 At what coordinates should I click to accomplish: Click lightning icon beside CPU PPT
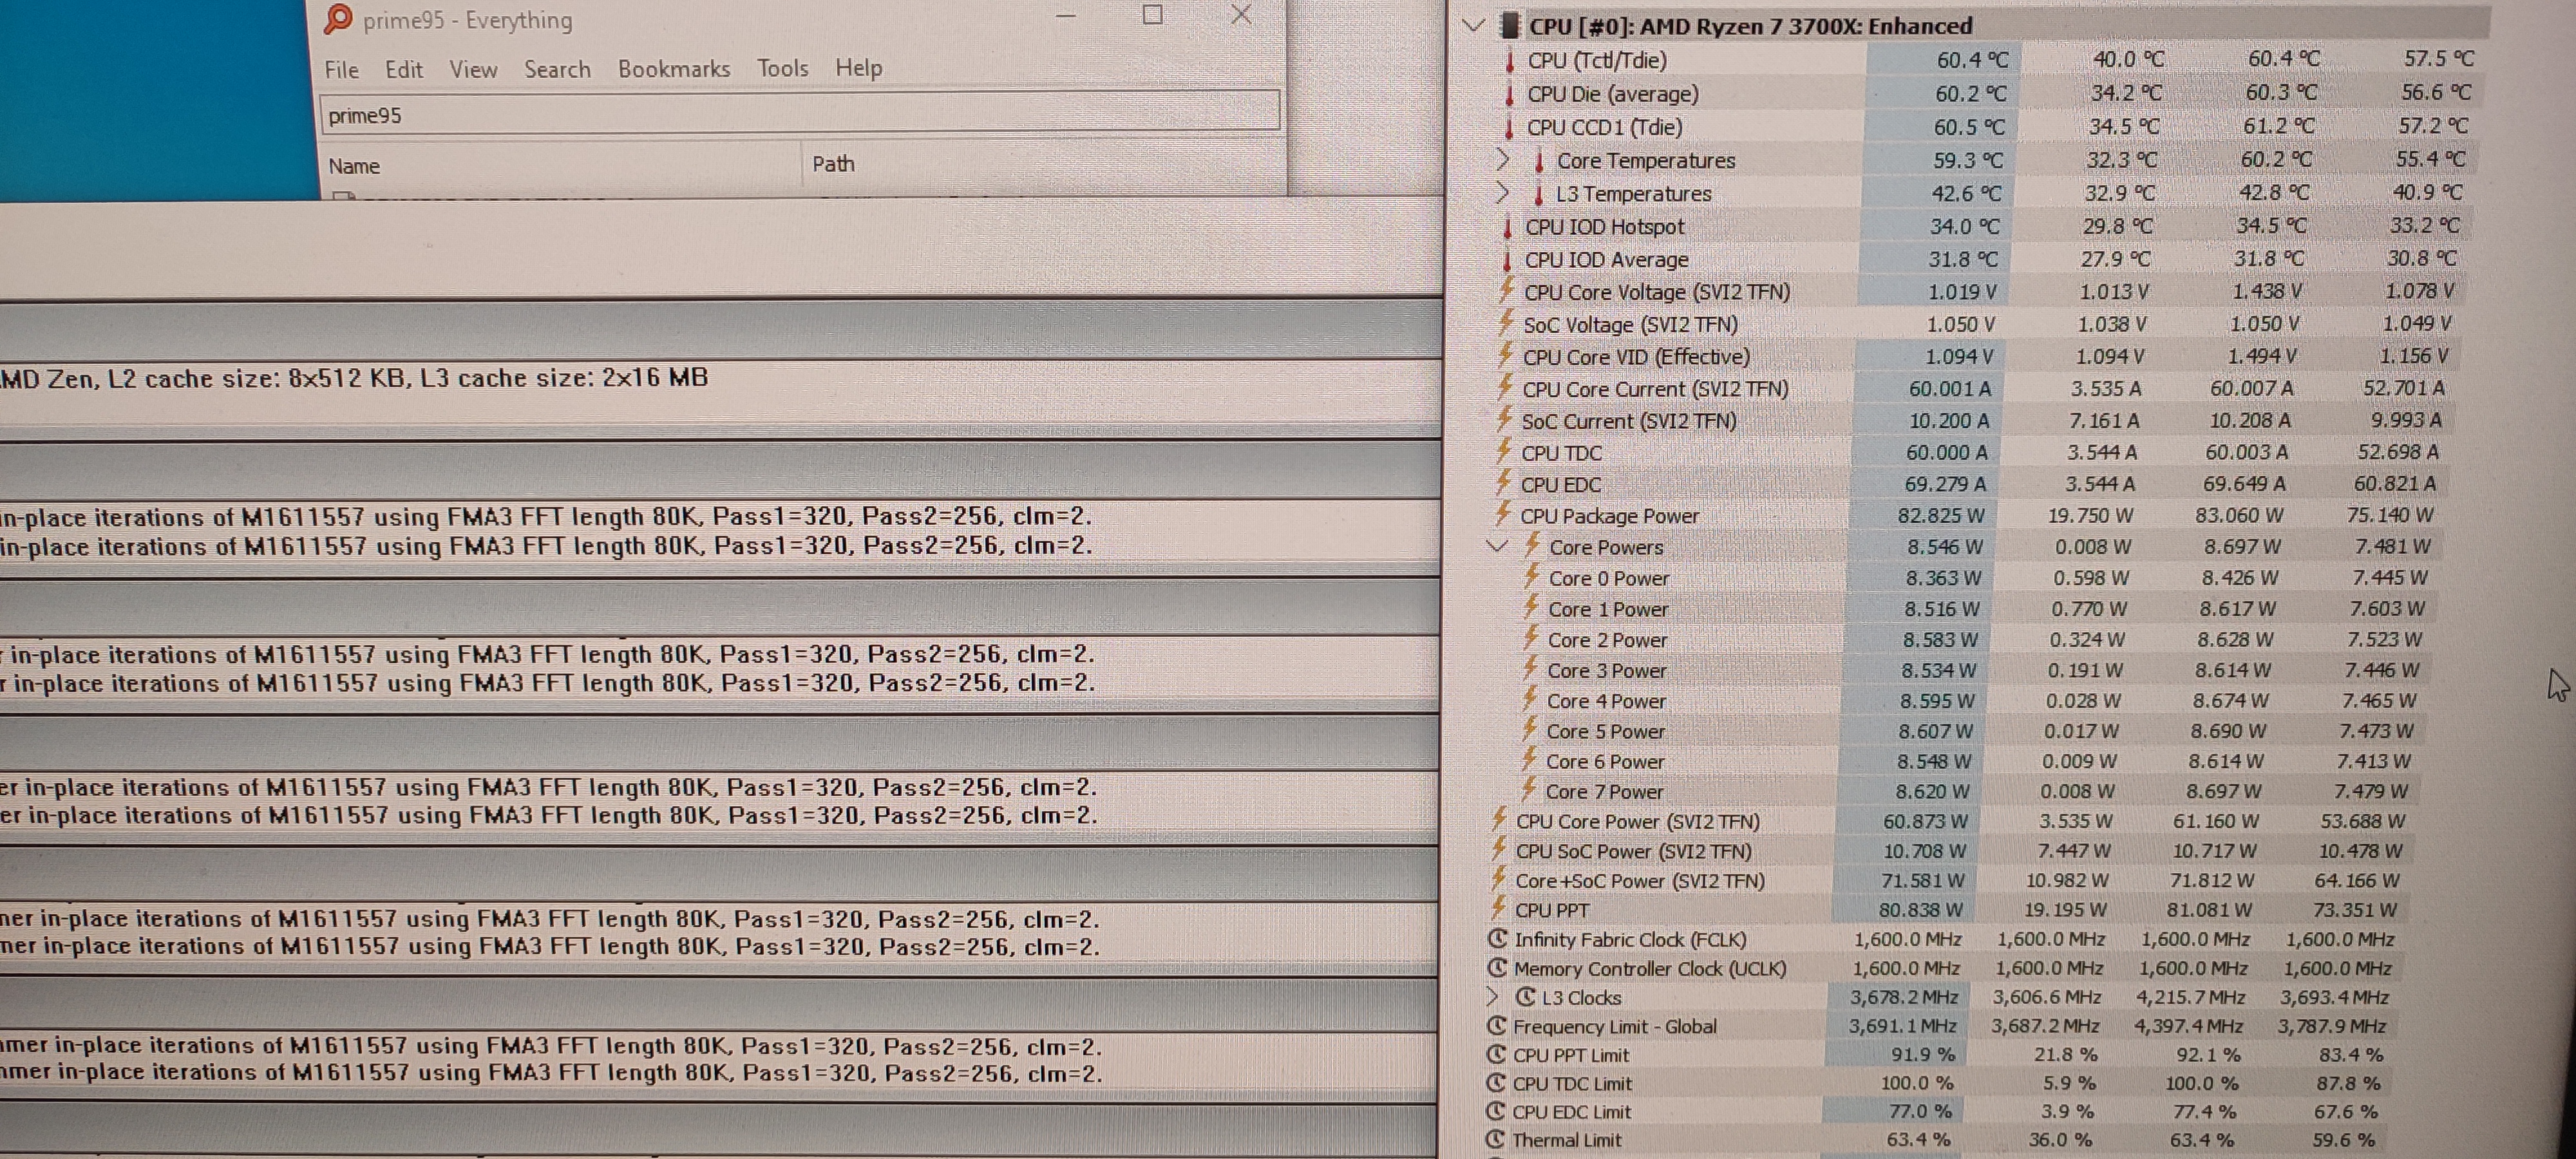click(1498, 909)
